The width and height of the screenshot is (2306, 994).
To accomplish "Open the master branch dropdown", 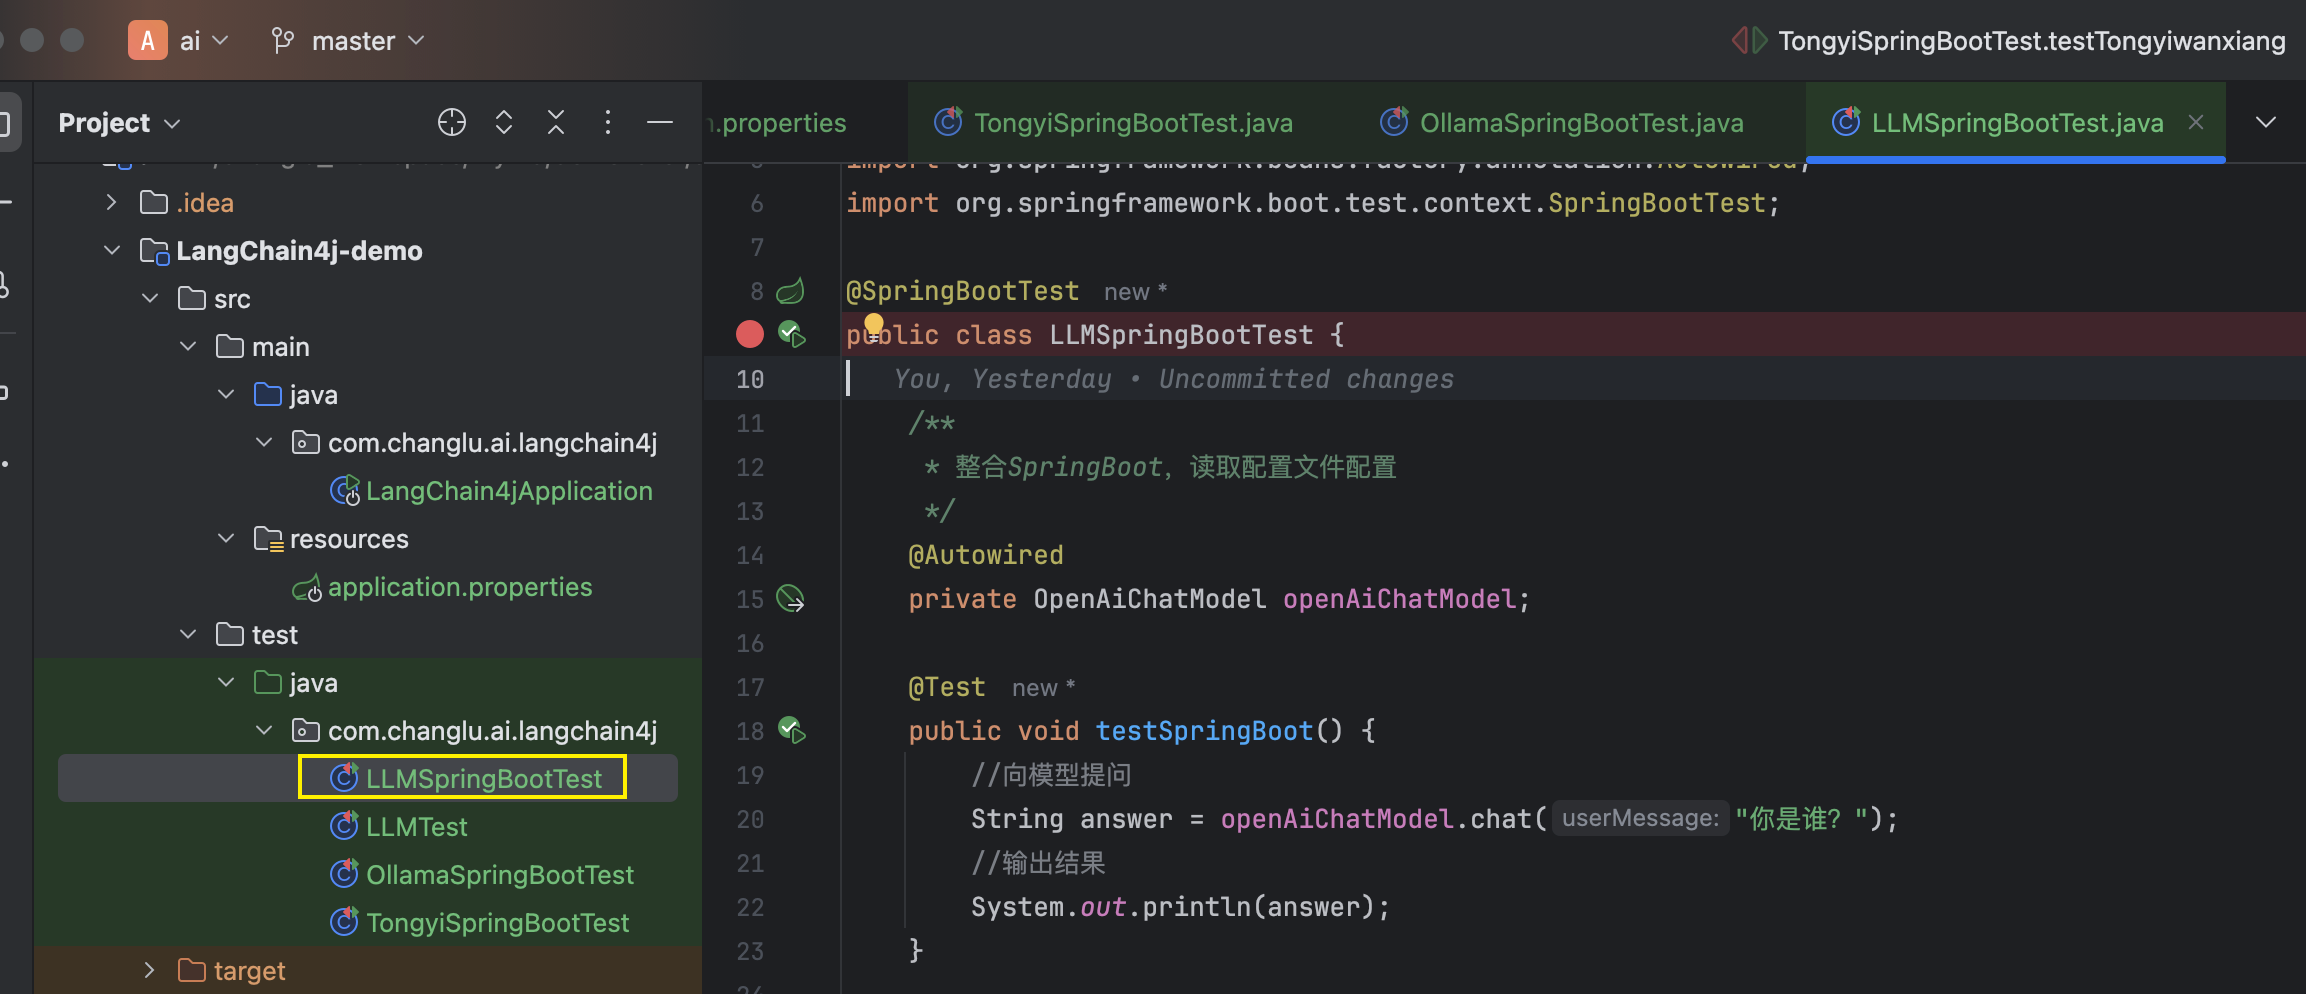I will pyautogui.click(x=348, y=41).
